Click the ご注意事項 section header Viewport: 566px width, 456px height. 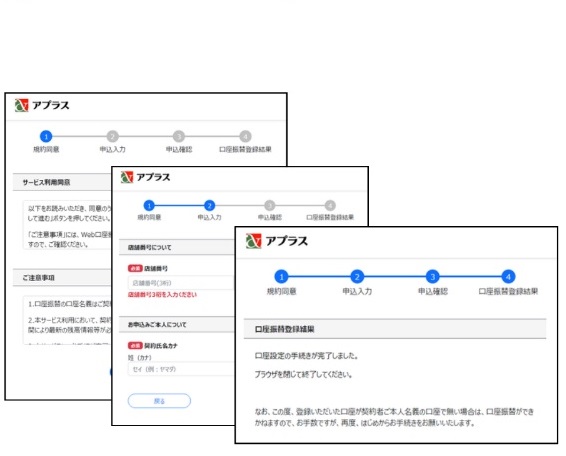tap(62, 278)
